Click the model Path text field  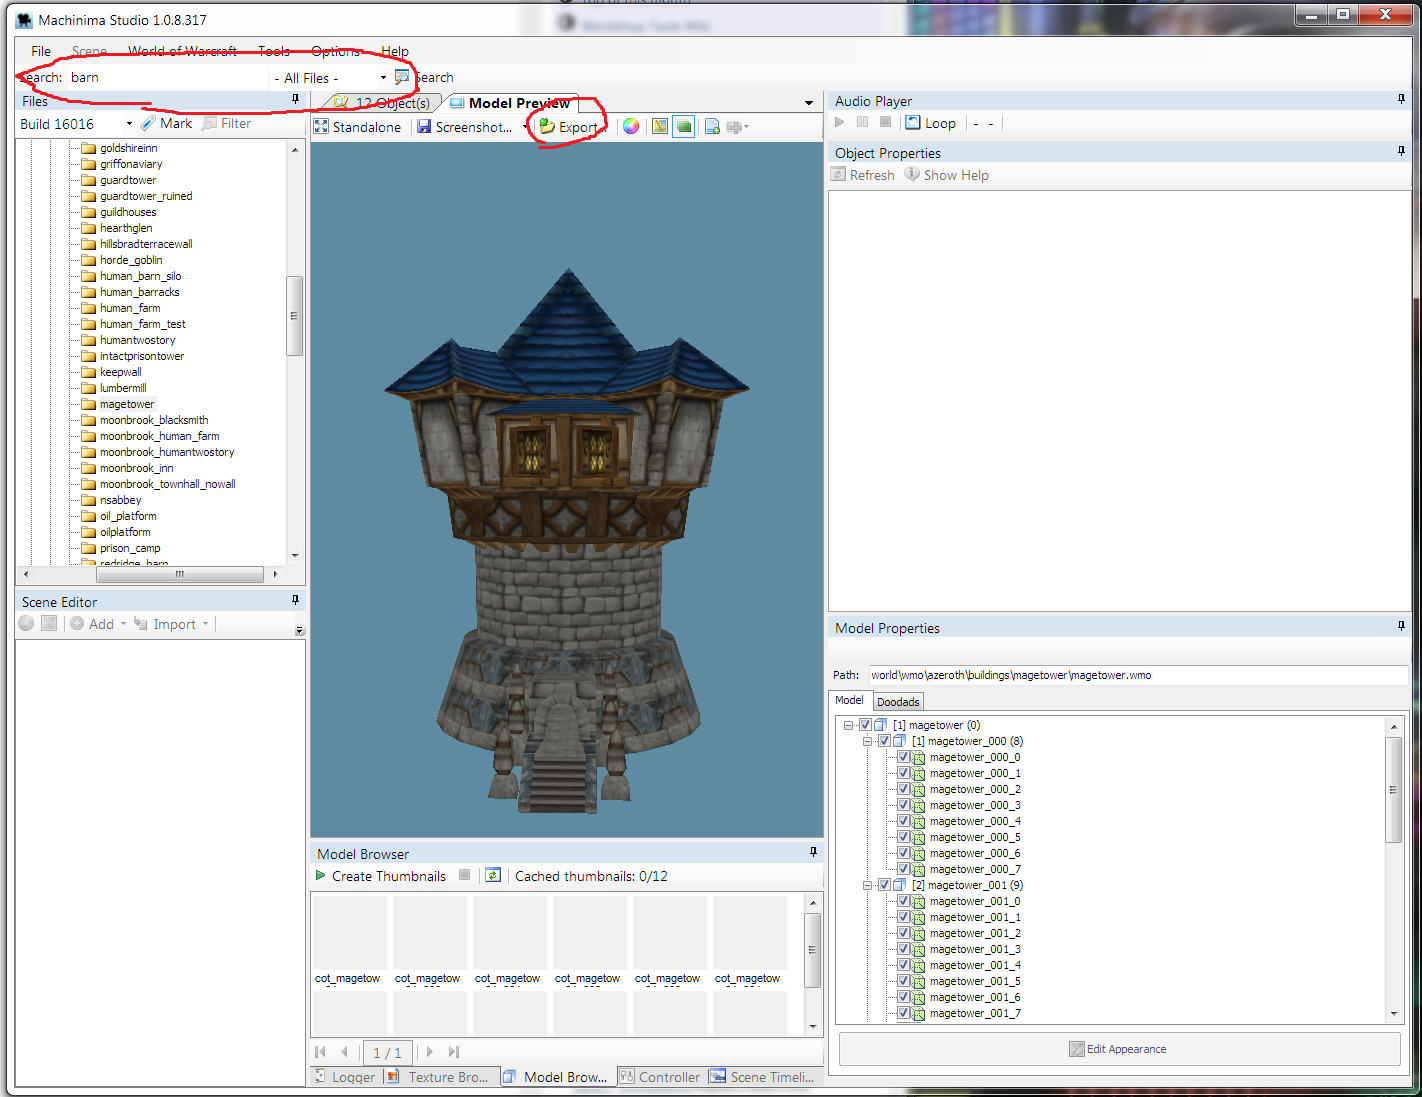(1138, 675)
